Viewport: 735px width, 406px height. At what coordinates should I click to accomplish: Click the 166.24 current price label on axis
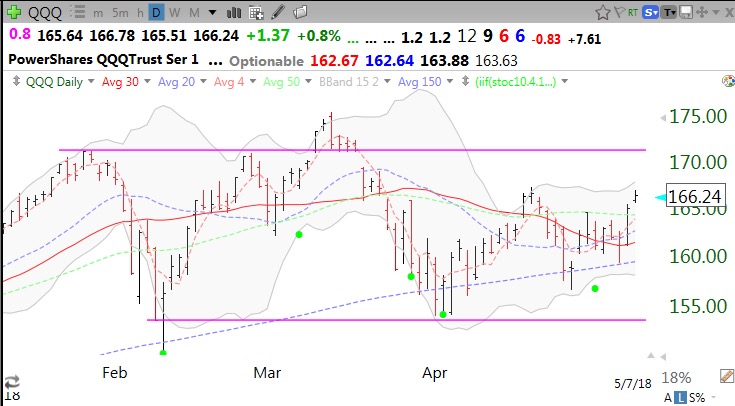click(x=694, y=196)
